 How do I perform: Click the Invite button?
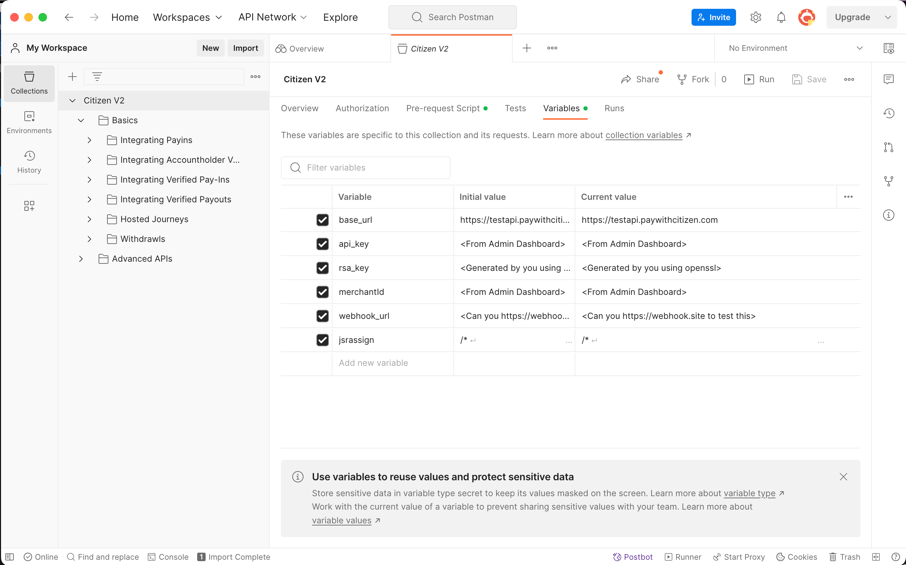pyautogui.click(x=714, y=17)
